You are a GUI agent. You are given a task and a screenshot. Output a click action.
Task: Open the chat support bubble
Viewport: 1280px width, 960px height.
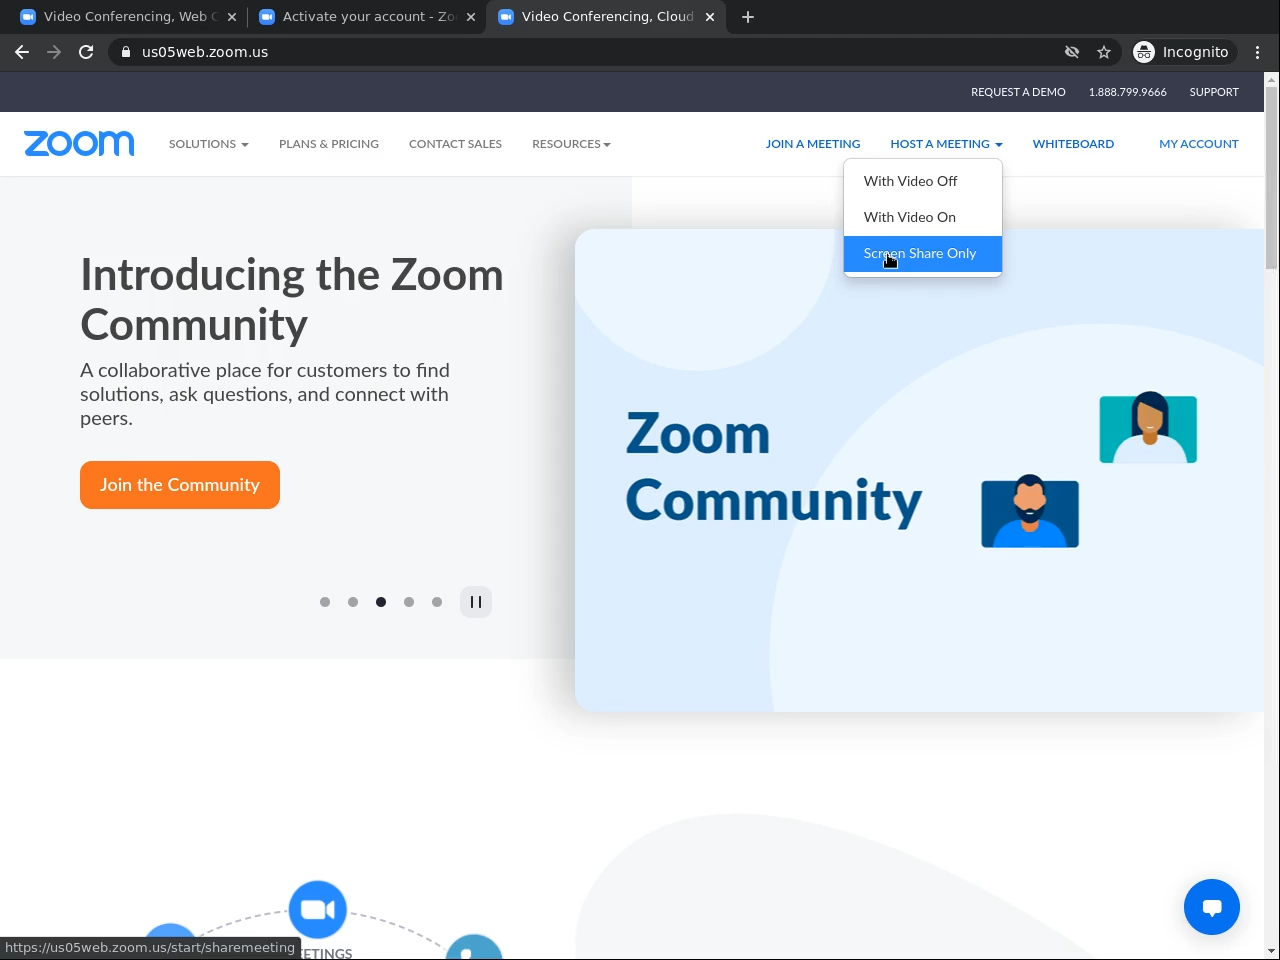click(1212, 907)
